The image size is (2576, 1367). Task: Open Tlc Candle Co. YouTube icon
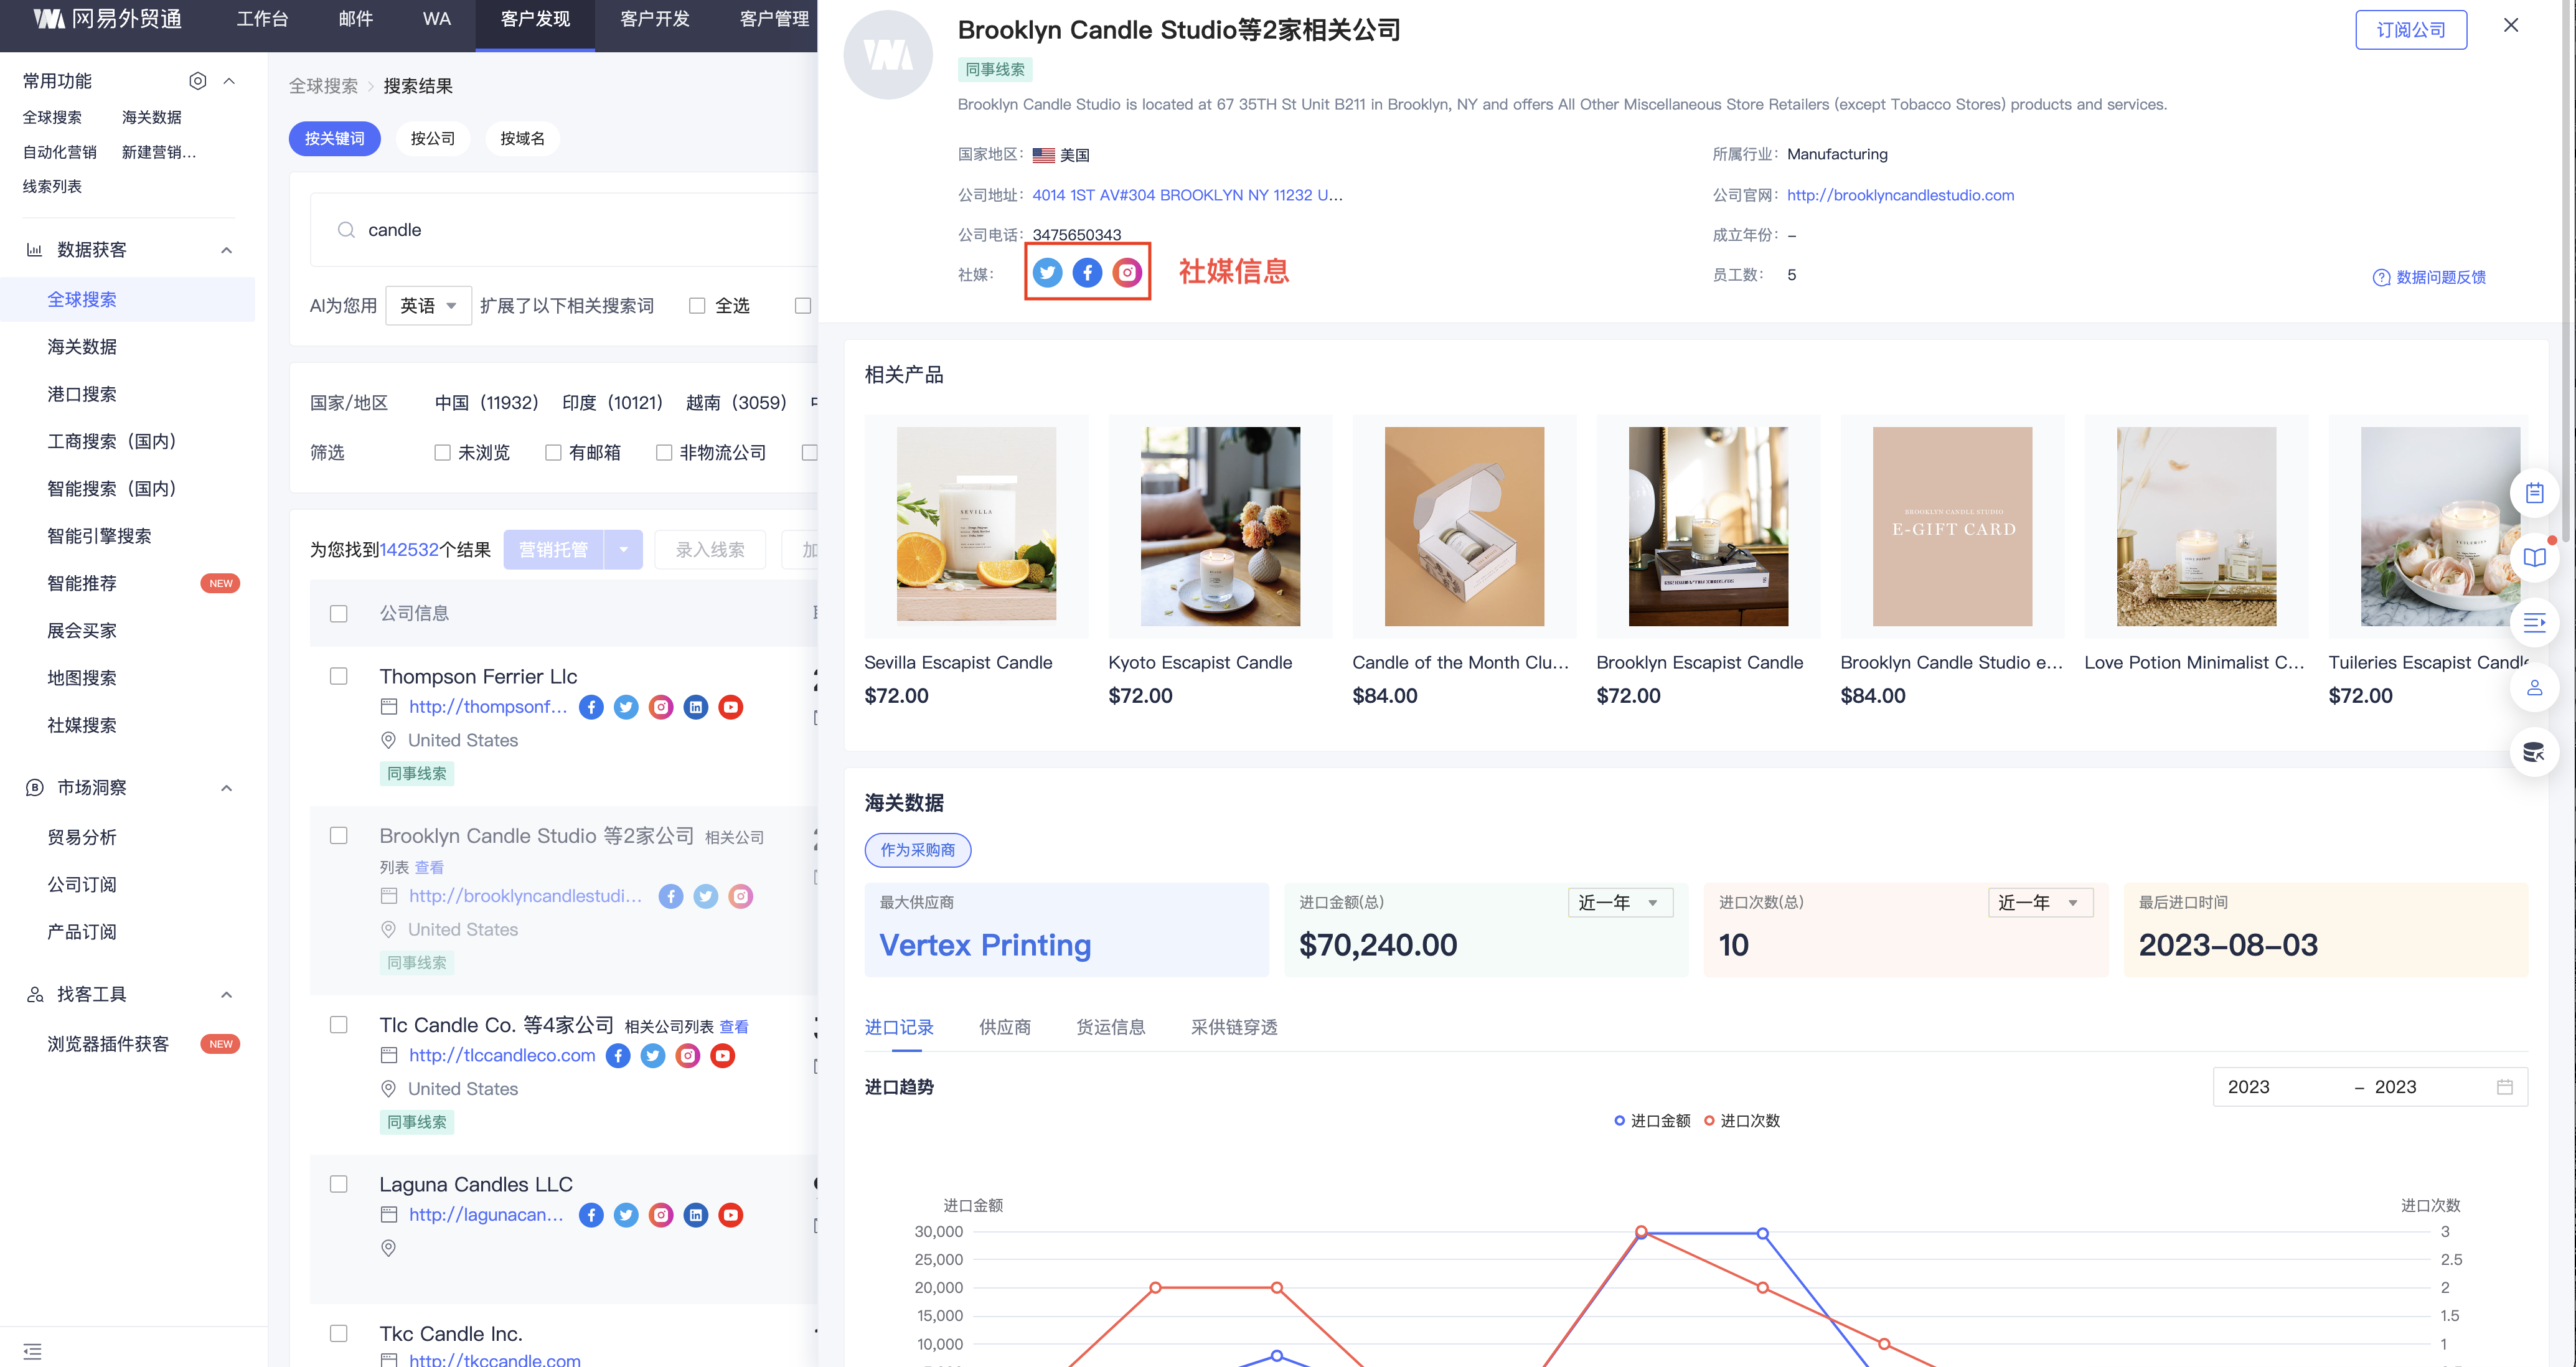(x=723, y=1055)
